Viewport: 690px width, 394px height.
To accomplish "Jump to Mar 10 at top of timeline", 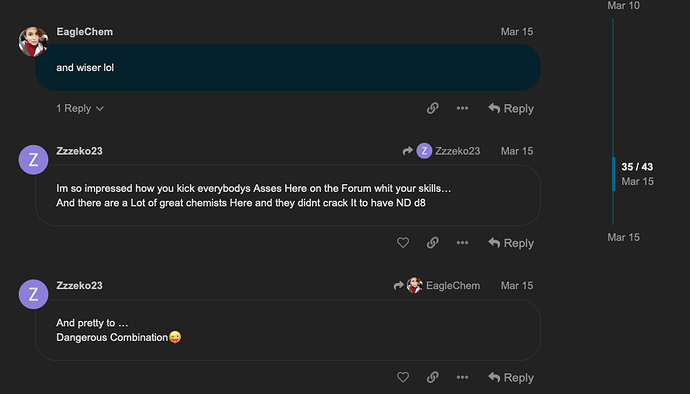I will click(624, 5).
